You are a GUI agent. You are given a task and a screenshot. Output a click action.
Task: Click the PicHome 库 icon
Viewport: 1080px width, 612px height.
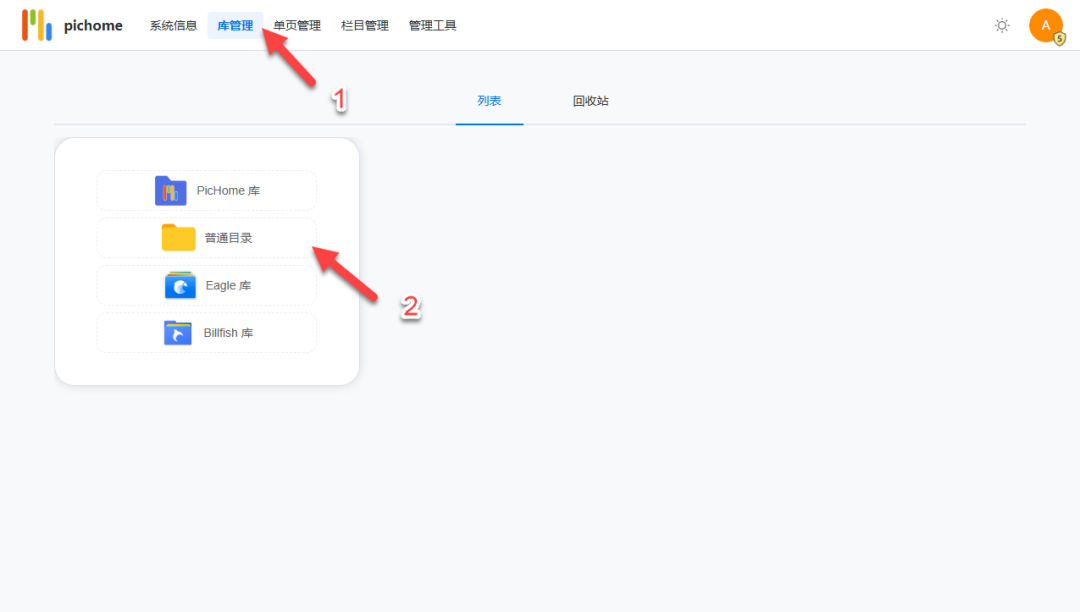[x=170, y=190]
